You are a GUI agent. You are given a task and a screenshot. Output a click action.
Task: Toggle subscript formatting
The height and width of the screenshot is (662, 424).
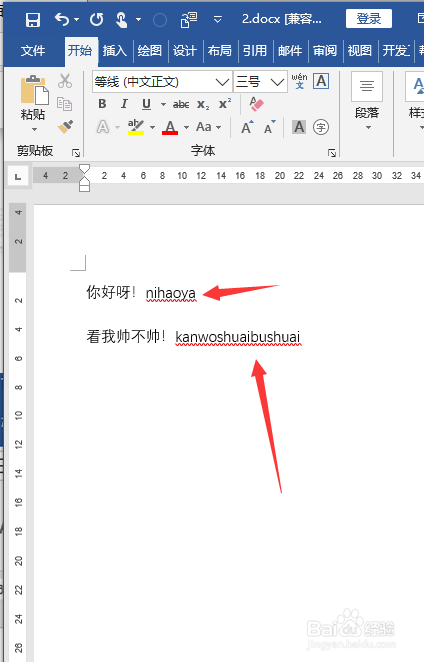[203, 105]
